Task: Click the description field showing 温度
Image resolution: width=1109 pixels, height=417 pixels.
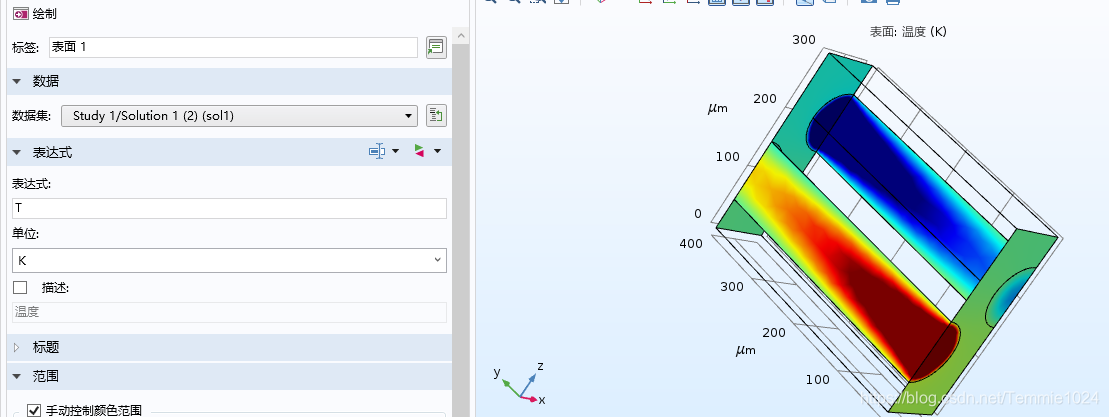Action: tap(229, 312)
